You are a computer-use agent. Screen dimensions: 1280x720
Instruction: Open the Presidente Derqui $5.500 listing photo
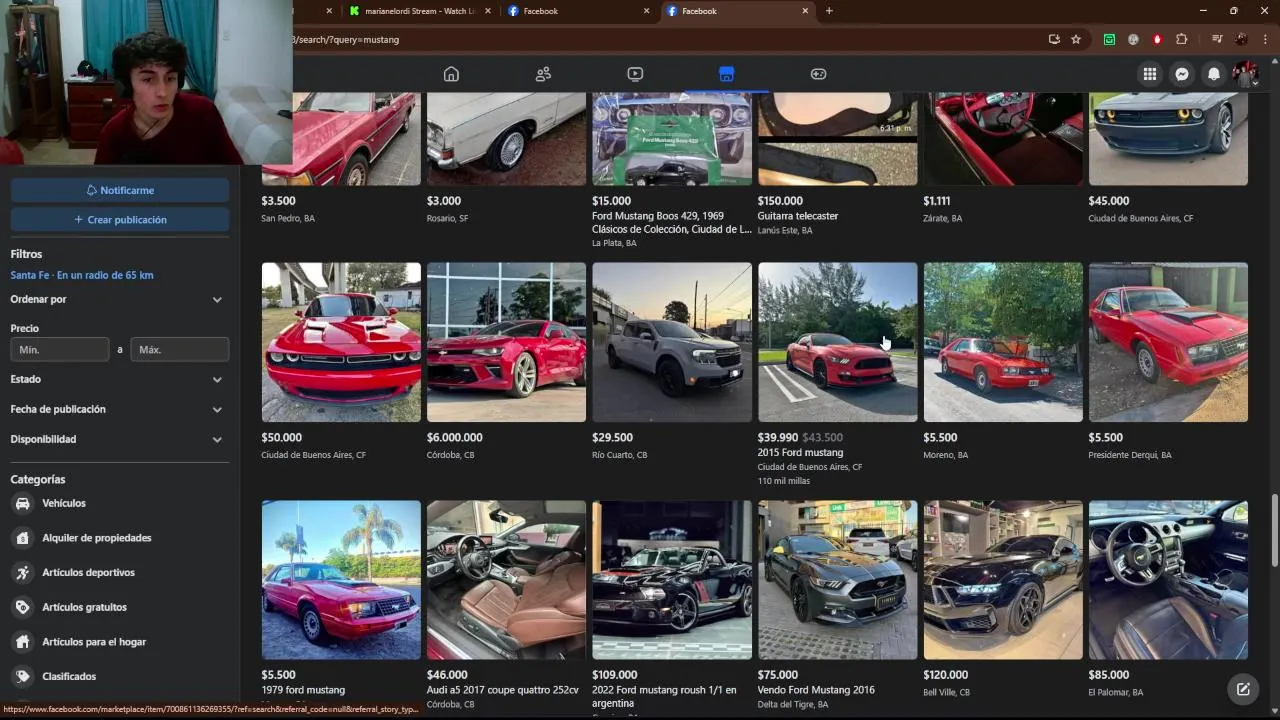(1168, 342)
